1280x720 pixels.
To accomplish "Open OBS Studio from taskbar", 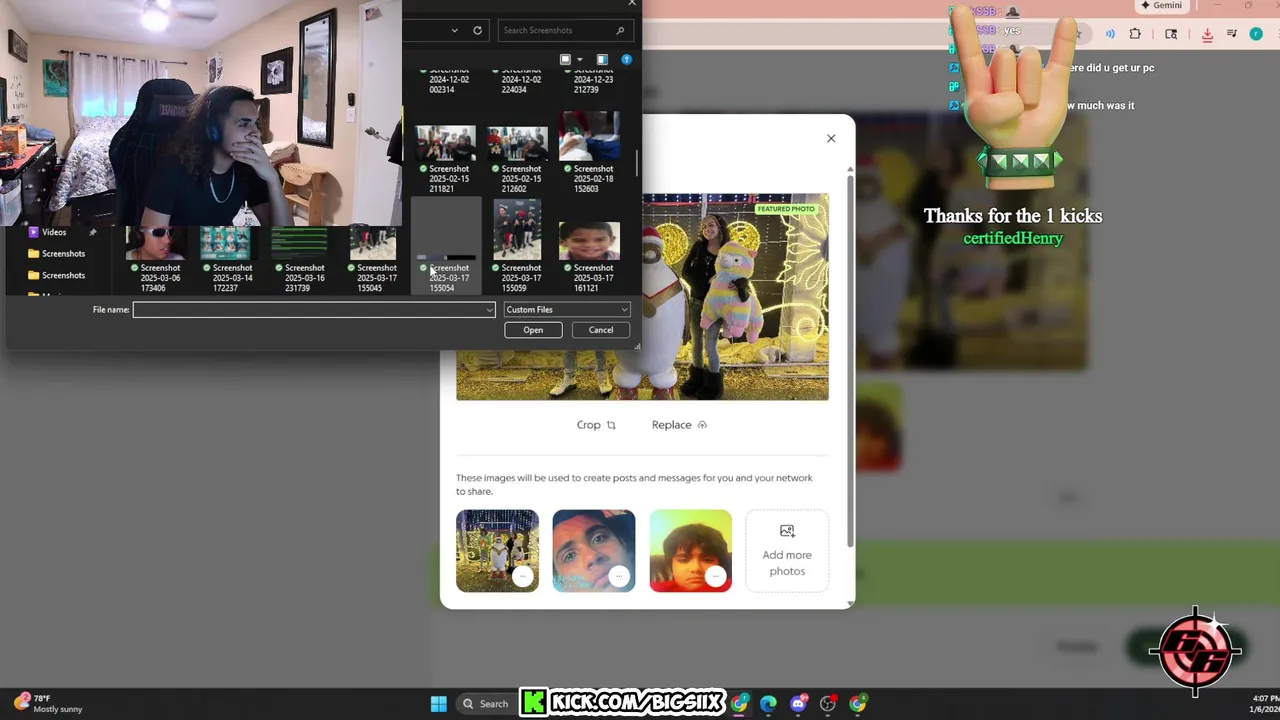I will point(828,704).
